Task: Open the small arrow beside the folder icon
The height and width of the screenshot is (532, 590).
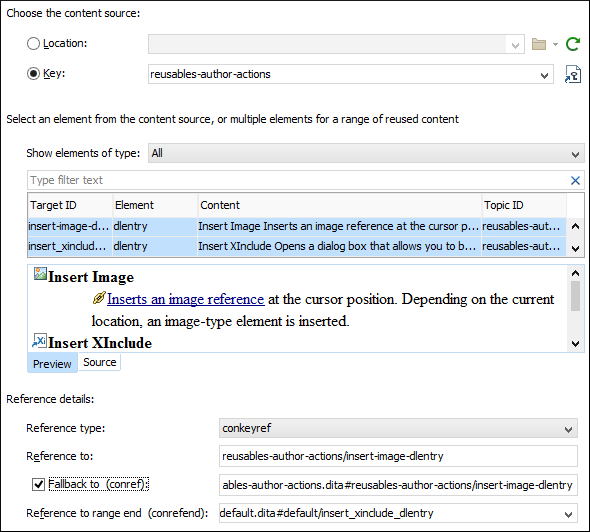Action: (555, 44)
